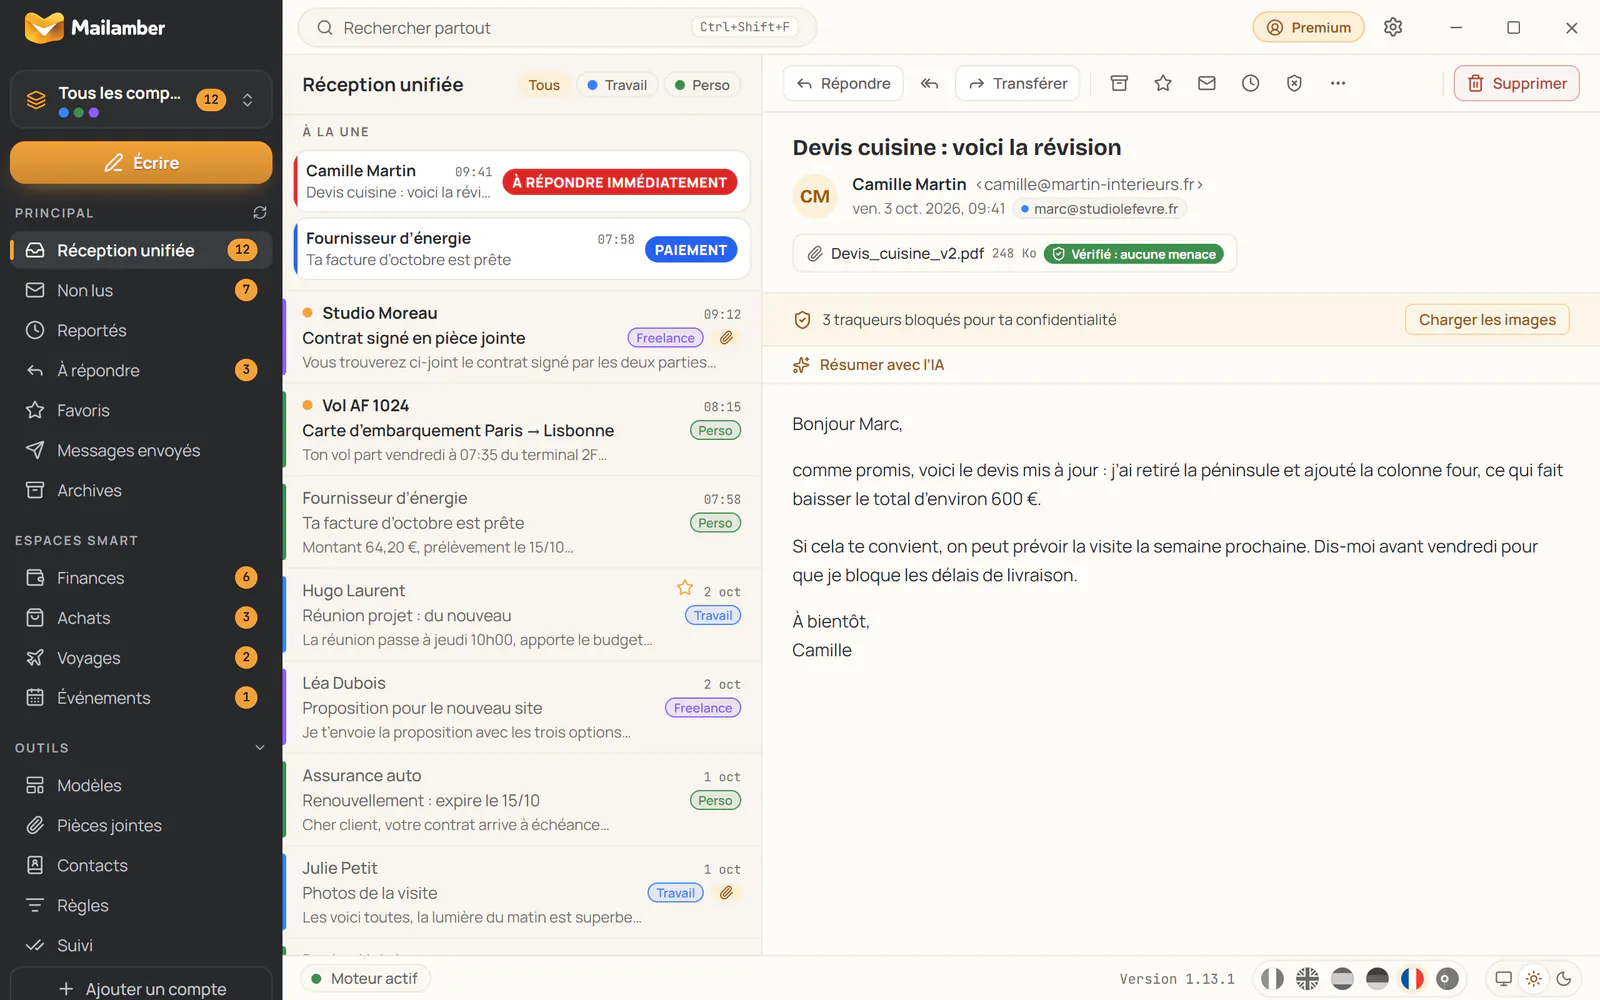Open the Voyages smart space
The width and height of the screenshot is (1600, 1000).
point(141,657)
